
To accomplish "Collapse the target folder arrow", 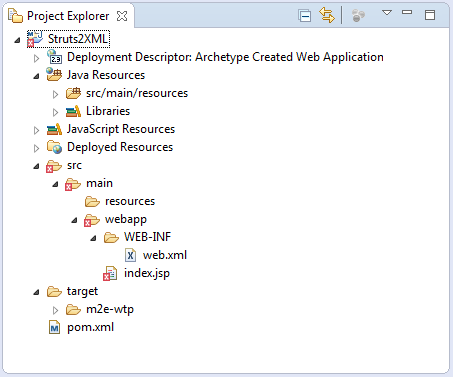I will click(36, 292).
